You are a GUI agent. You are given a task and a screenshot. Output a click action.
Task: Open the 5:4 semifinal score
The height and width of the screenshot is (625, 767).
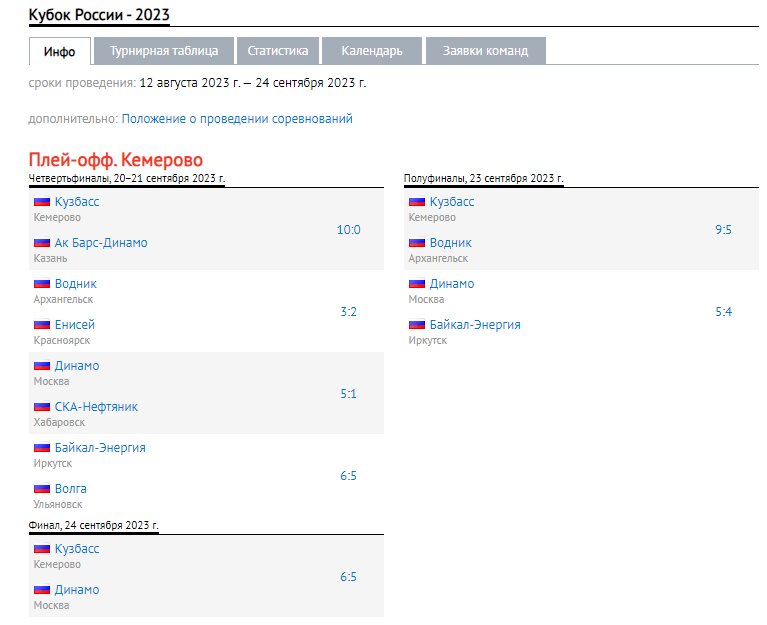pyautogui.click(x=723, y=312)
